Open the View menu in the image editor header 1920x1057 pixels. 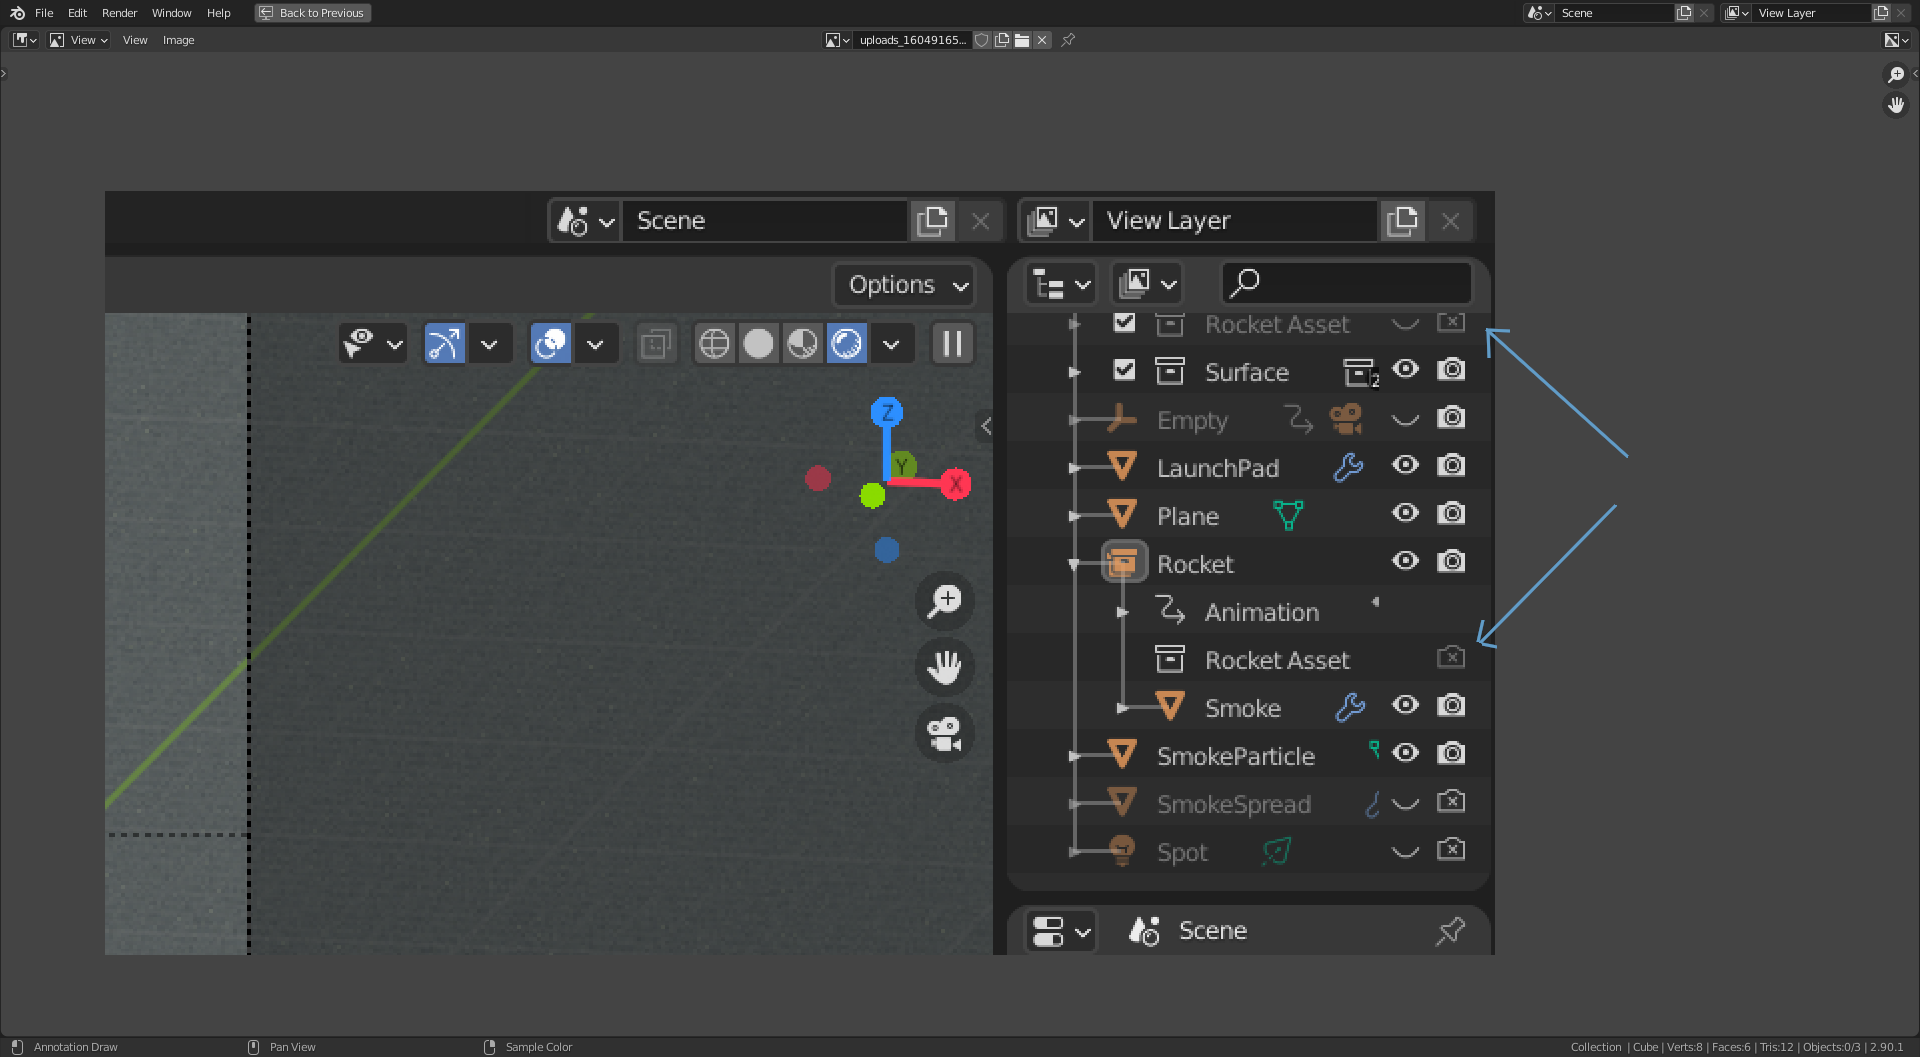tap(135, 40)
